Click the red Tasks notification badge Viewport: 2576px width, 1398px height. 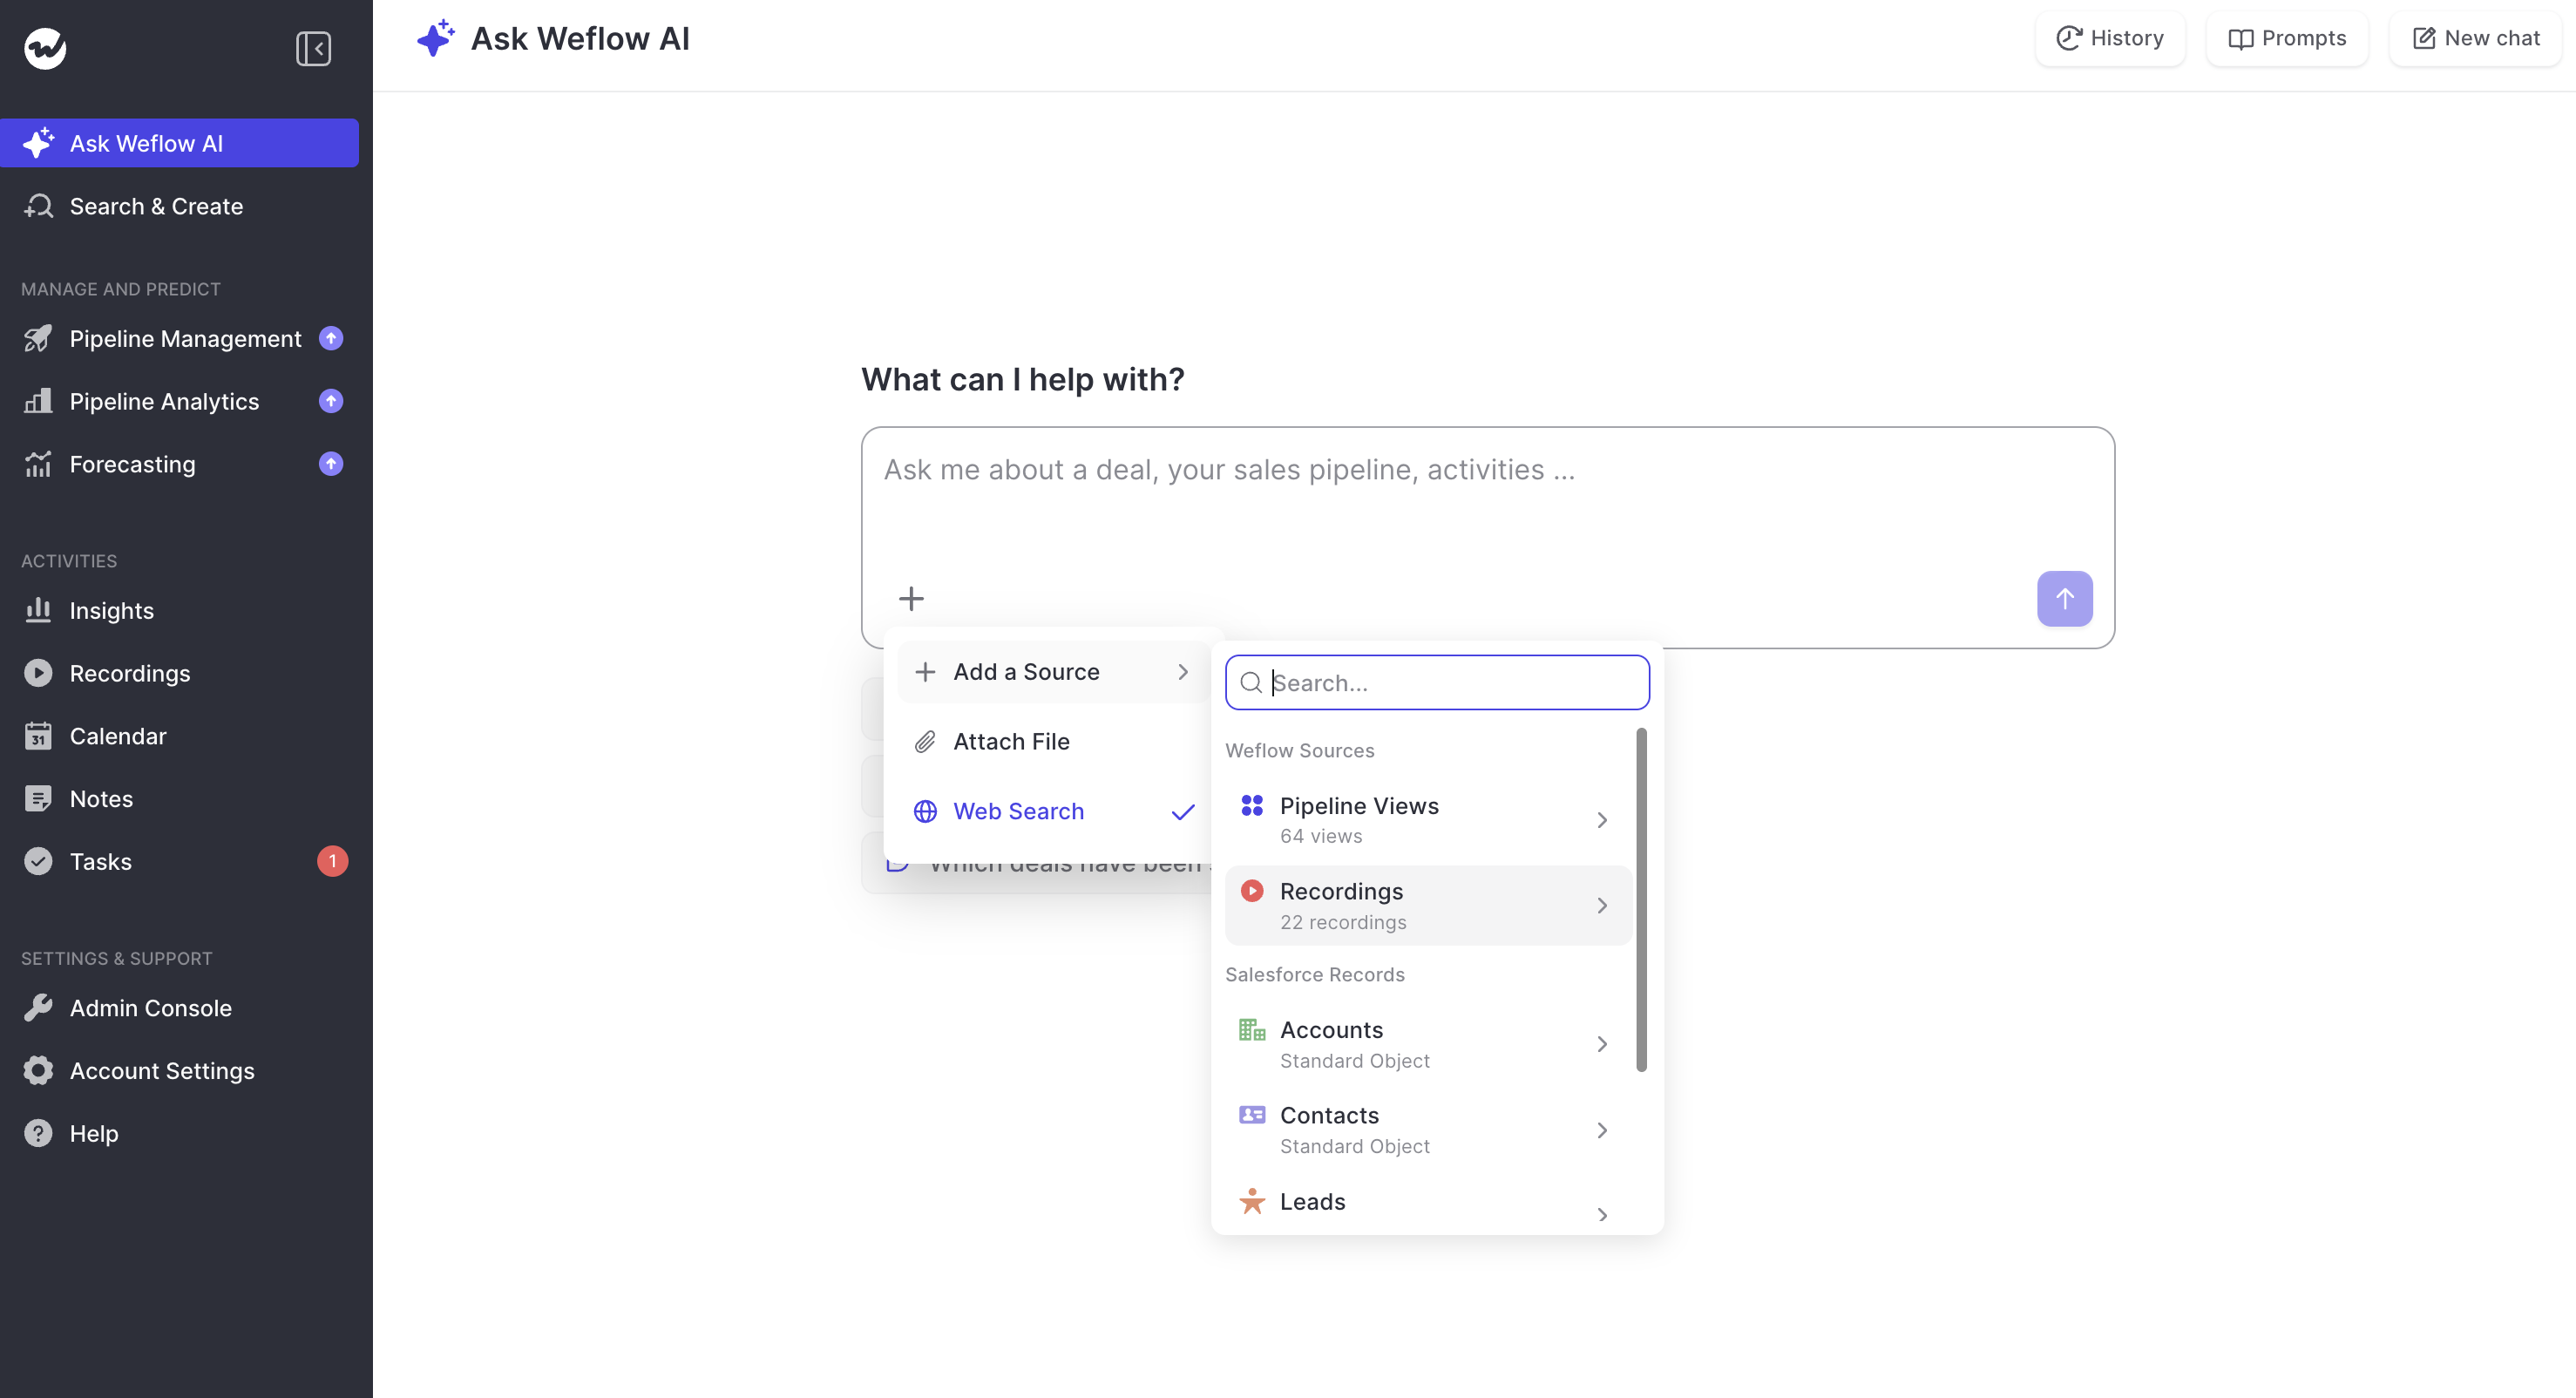(333, 861)
